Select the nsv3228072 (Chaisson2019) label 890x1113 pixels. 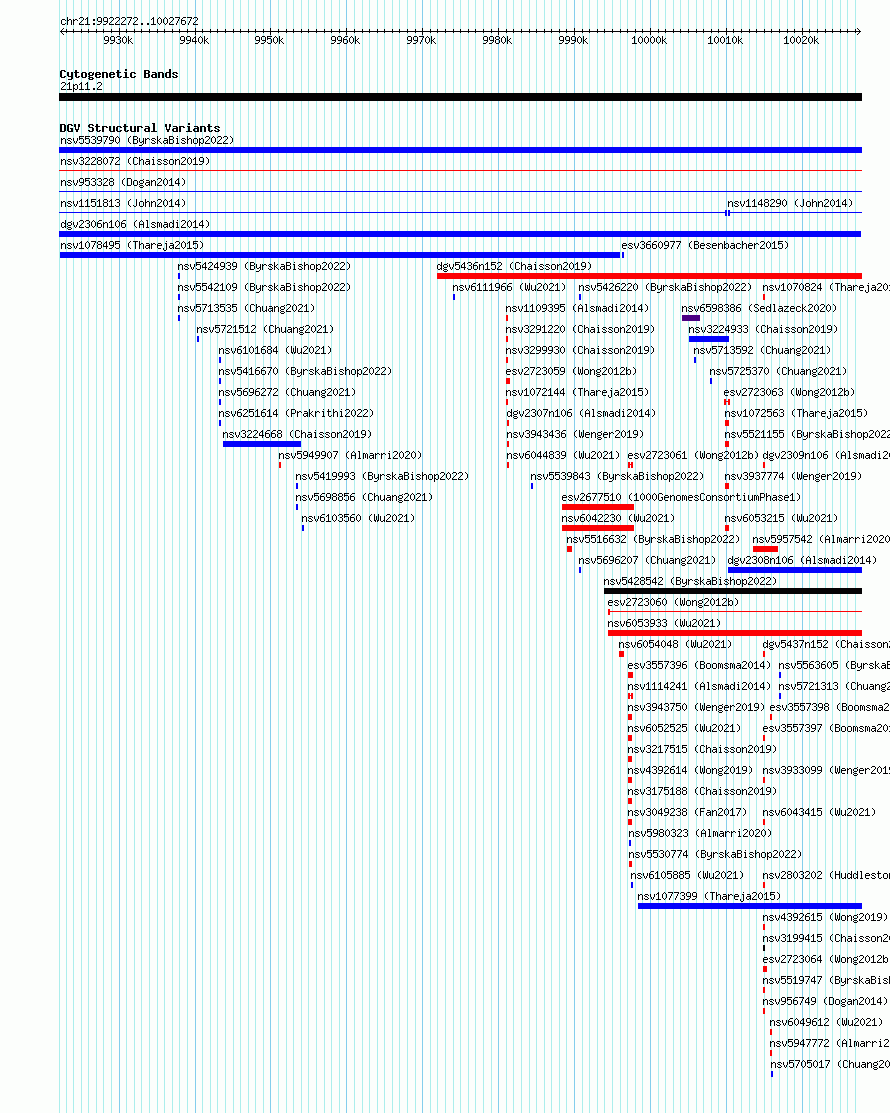pos(135,162)
